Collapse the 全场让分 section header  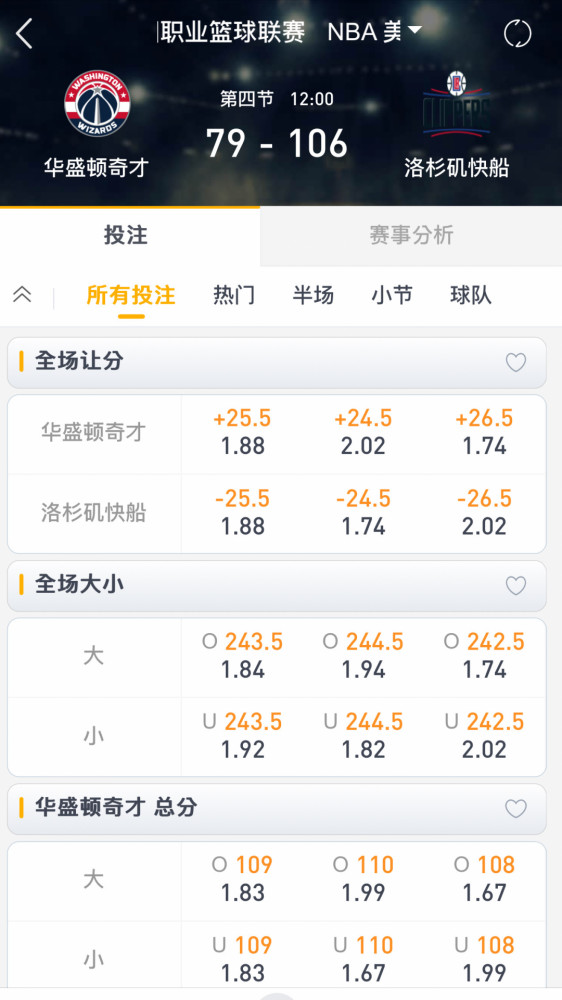tap(277, 362)
